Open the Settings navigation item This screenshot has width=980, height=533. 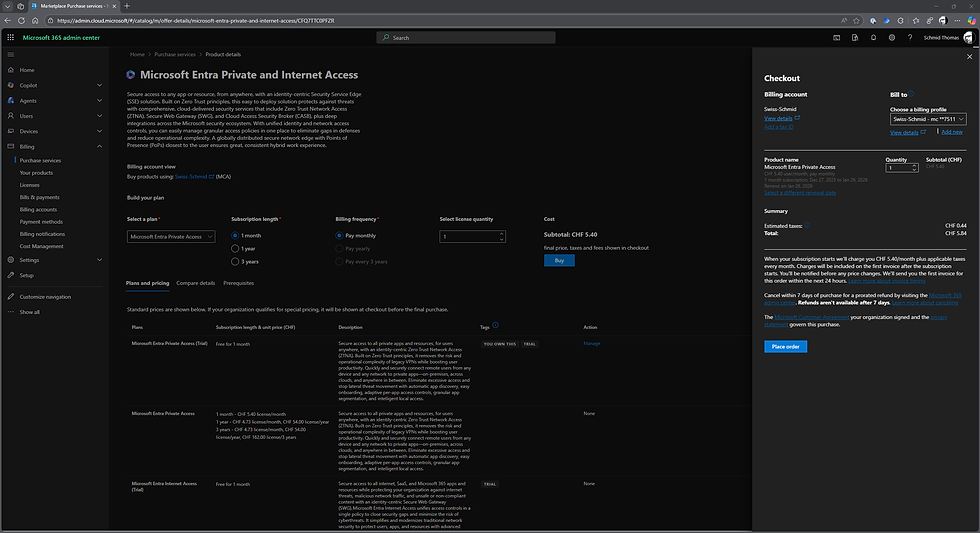pyautogui.click(x=29, y=260)
